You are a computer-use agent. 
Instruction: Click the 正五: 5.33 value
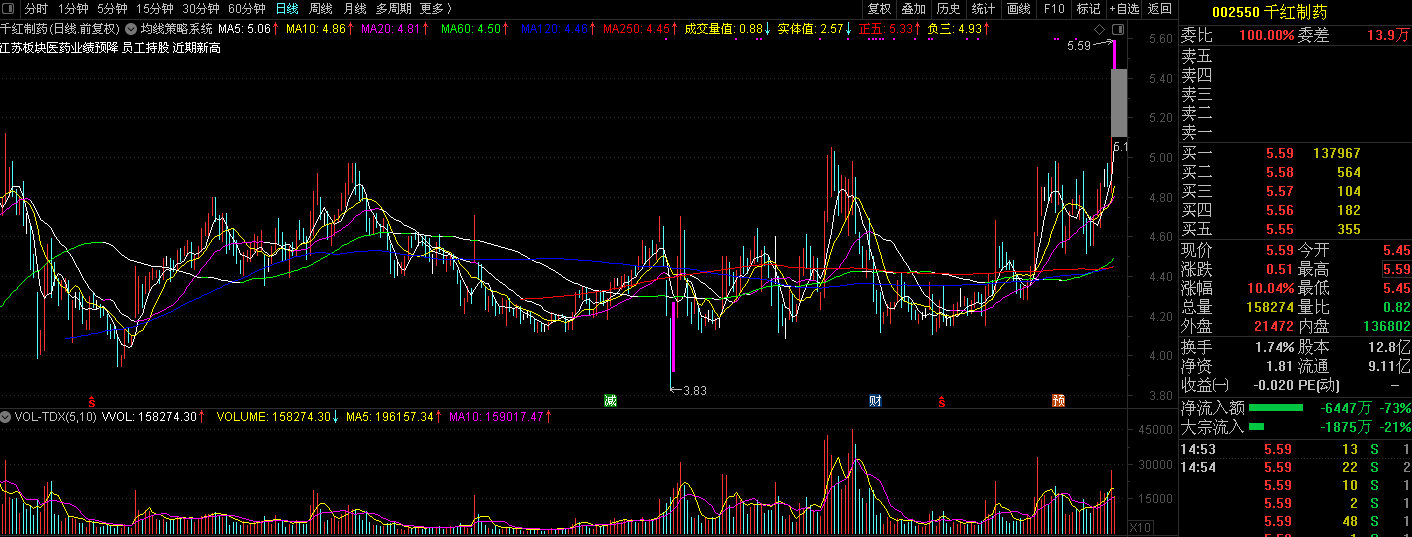886,29
